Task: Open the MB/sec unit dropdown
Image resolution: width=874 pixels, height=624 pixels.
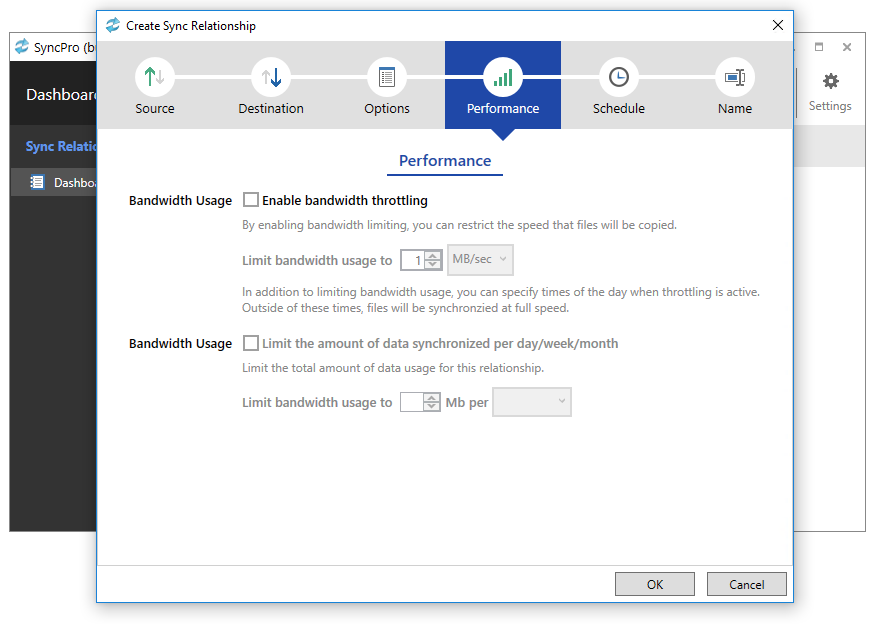Action: [481, 260]
